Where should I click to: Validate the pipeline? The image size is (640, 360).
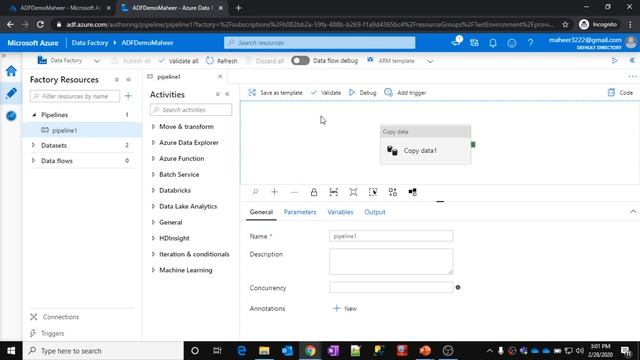pyautogui.click(x=326, y=93)
